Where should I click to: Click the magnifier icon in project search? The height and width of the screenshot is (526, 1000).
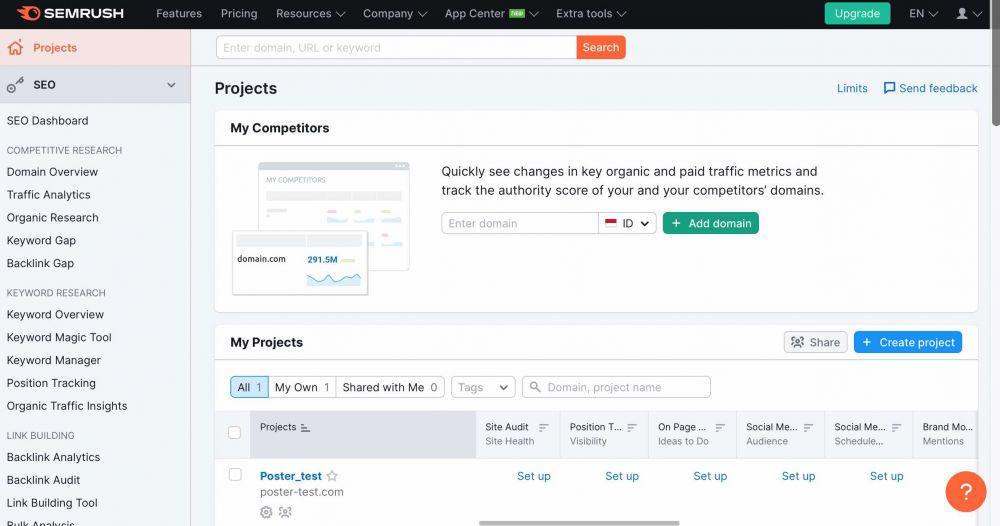tap(535, 387)
